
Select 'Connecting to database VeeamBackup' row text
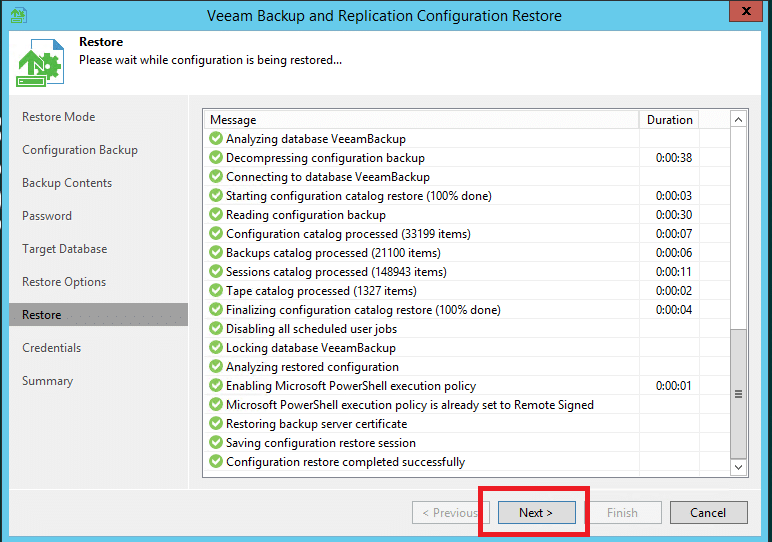(328, 177)
